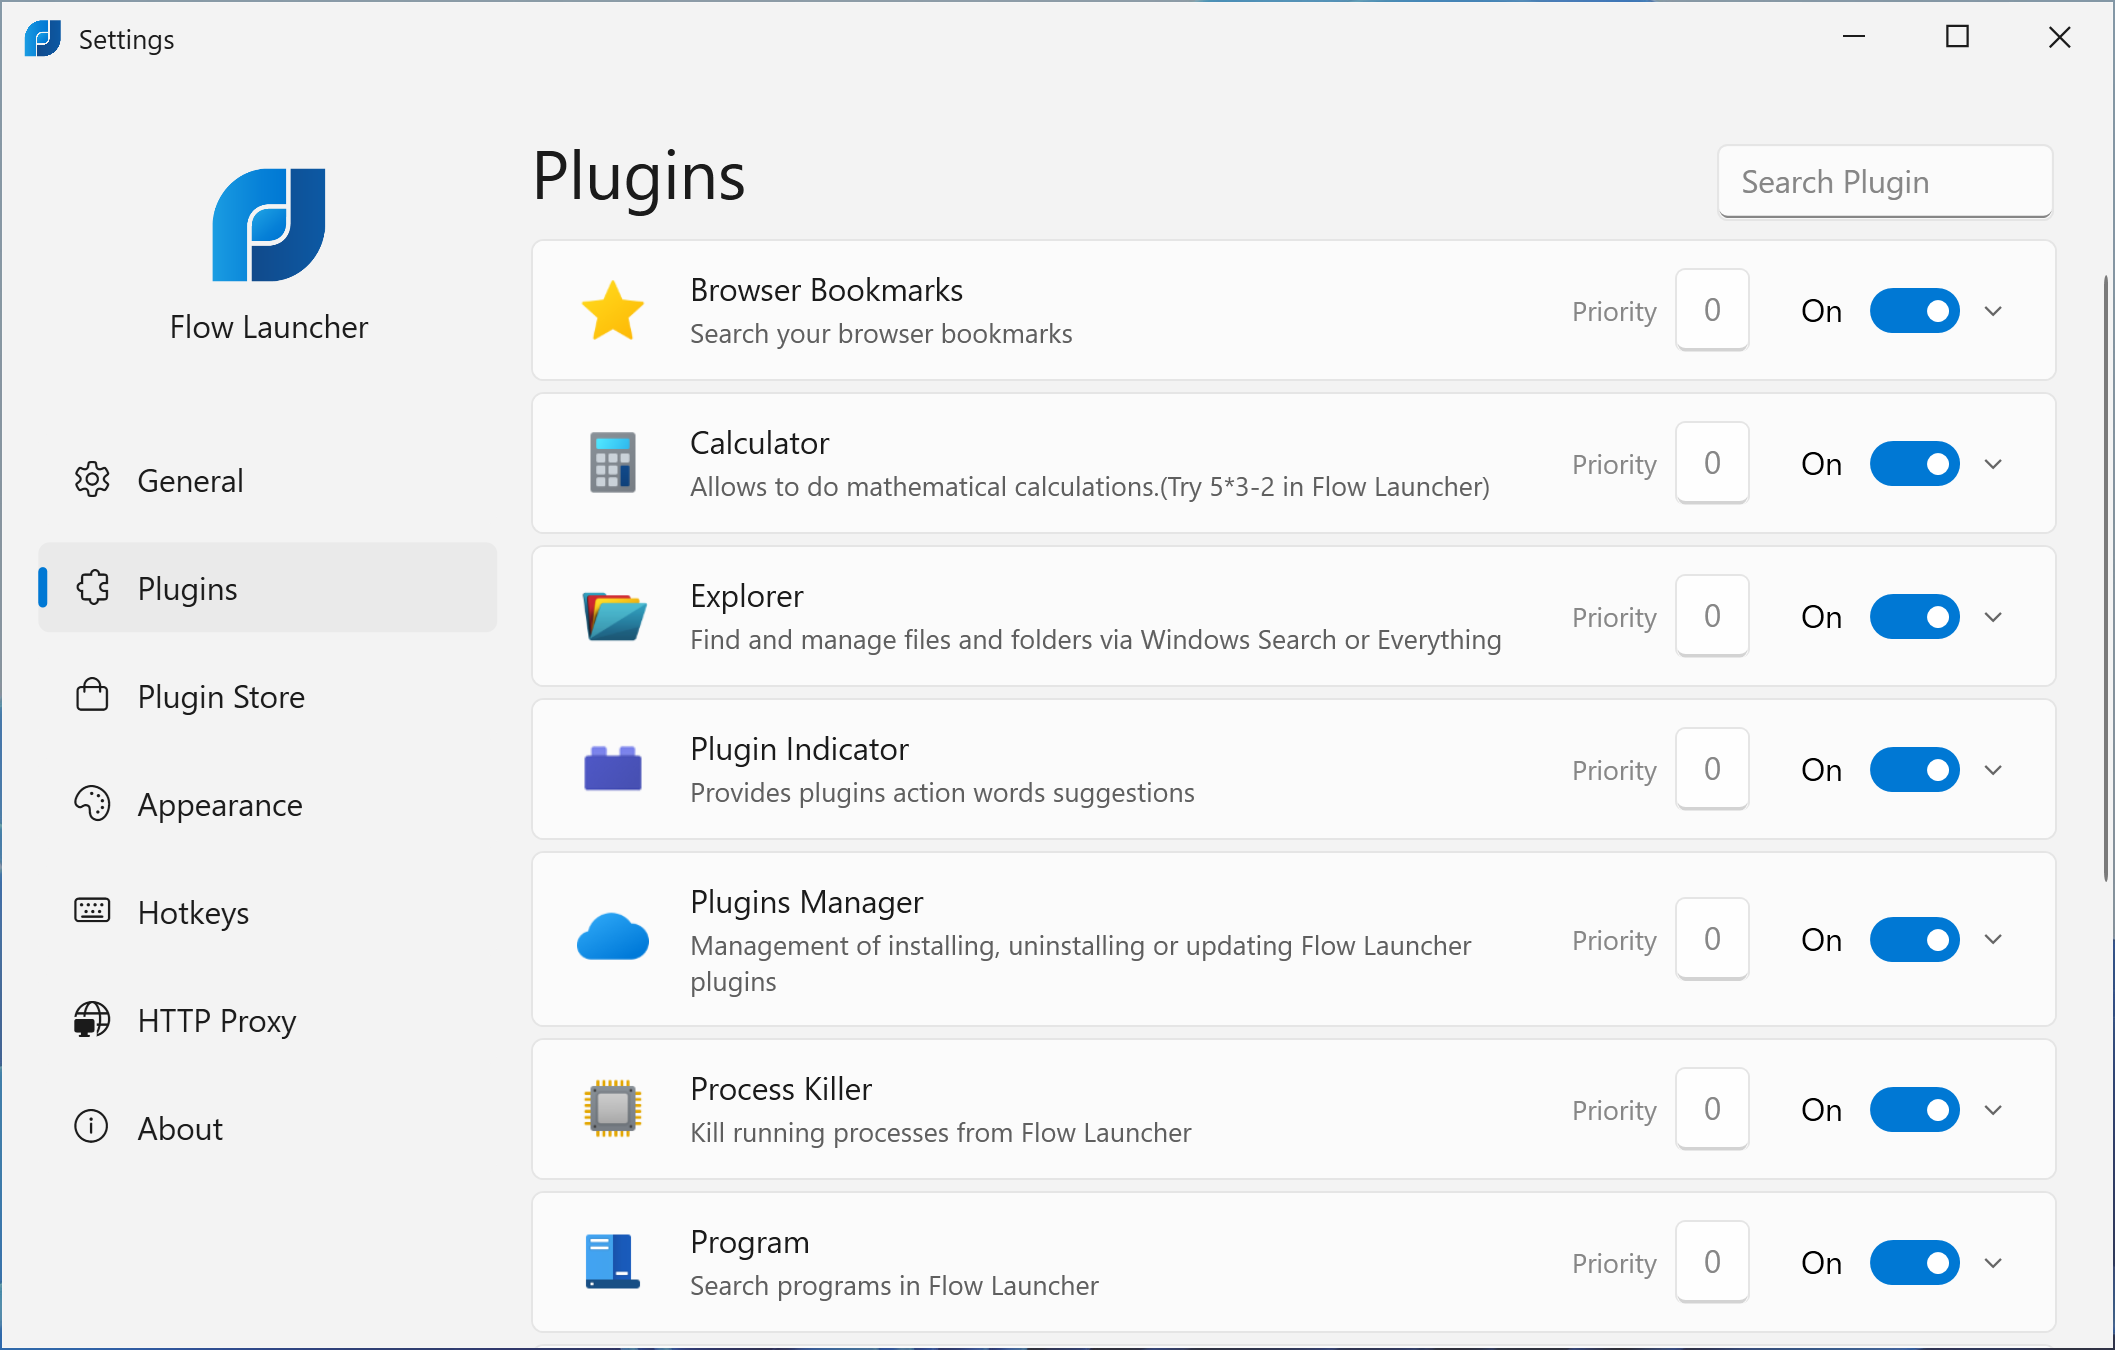Click the 'Kill running processes from Flow Launcher' text
This screenshot has width=2115, height=1350.
(x=940, y=1132)
